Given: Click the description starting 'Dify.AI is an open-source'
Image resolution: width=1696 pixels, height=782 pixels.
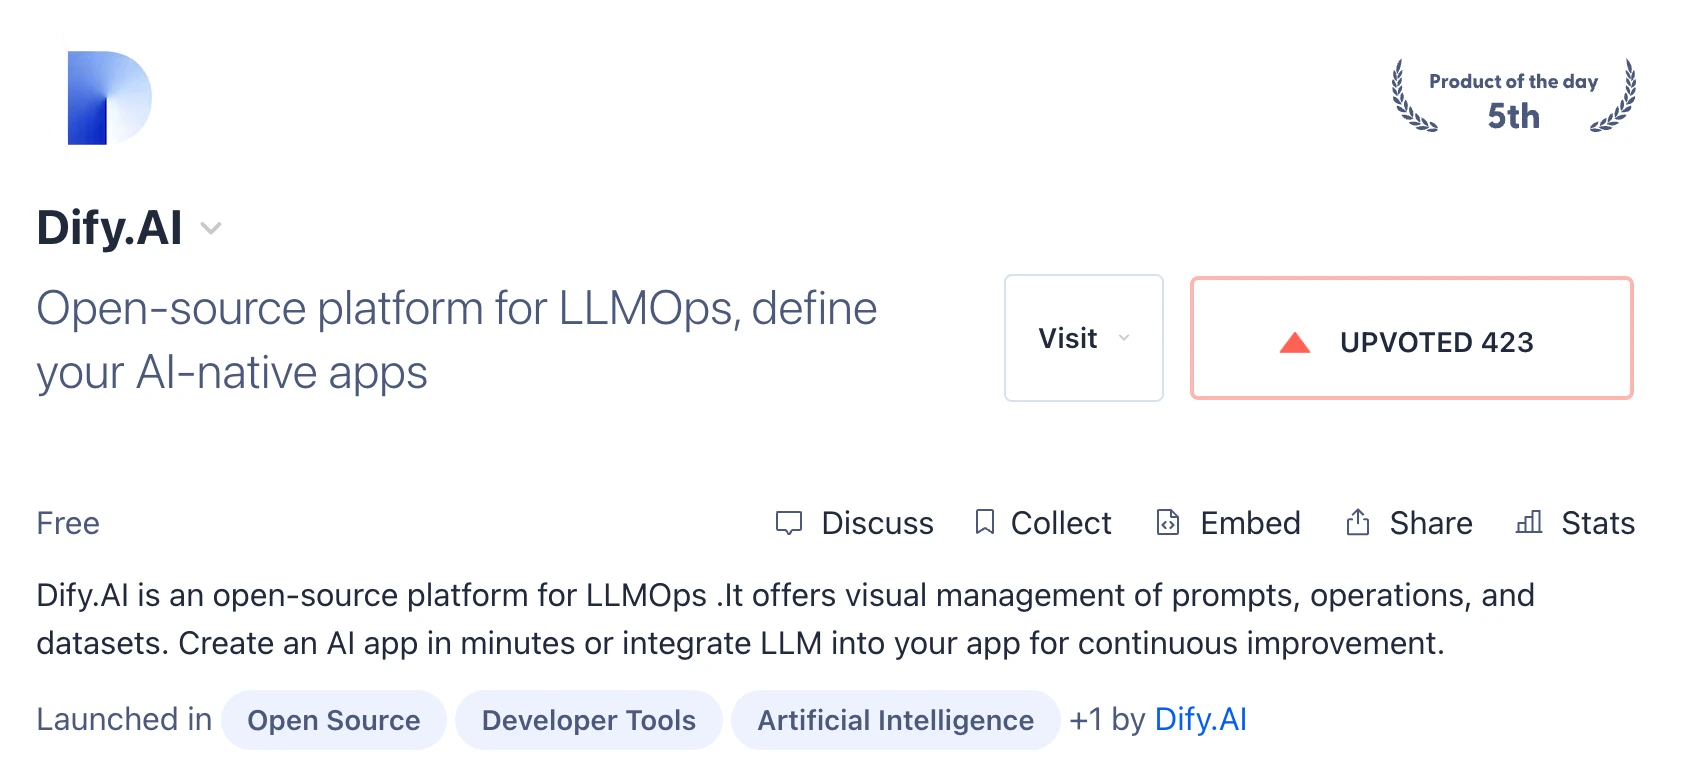Looking at the screenshot, I should [785, 619].
